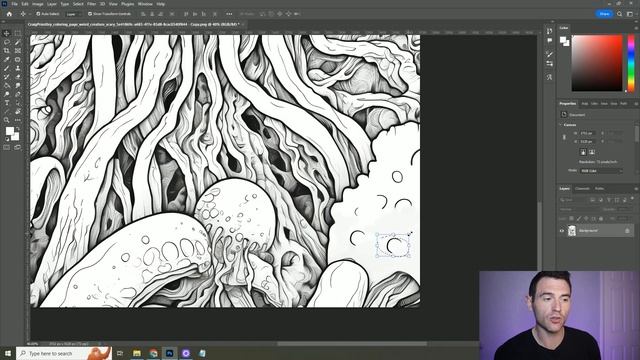Click the Layers panel tab
The image size is (640, 360).
[x=564, y=189]
